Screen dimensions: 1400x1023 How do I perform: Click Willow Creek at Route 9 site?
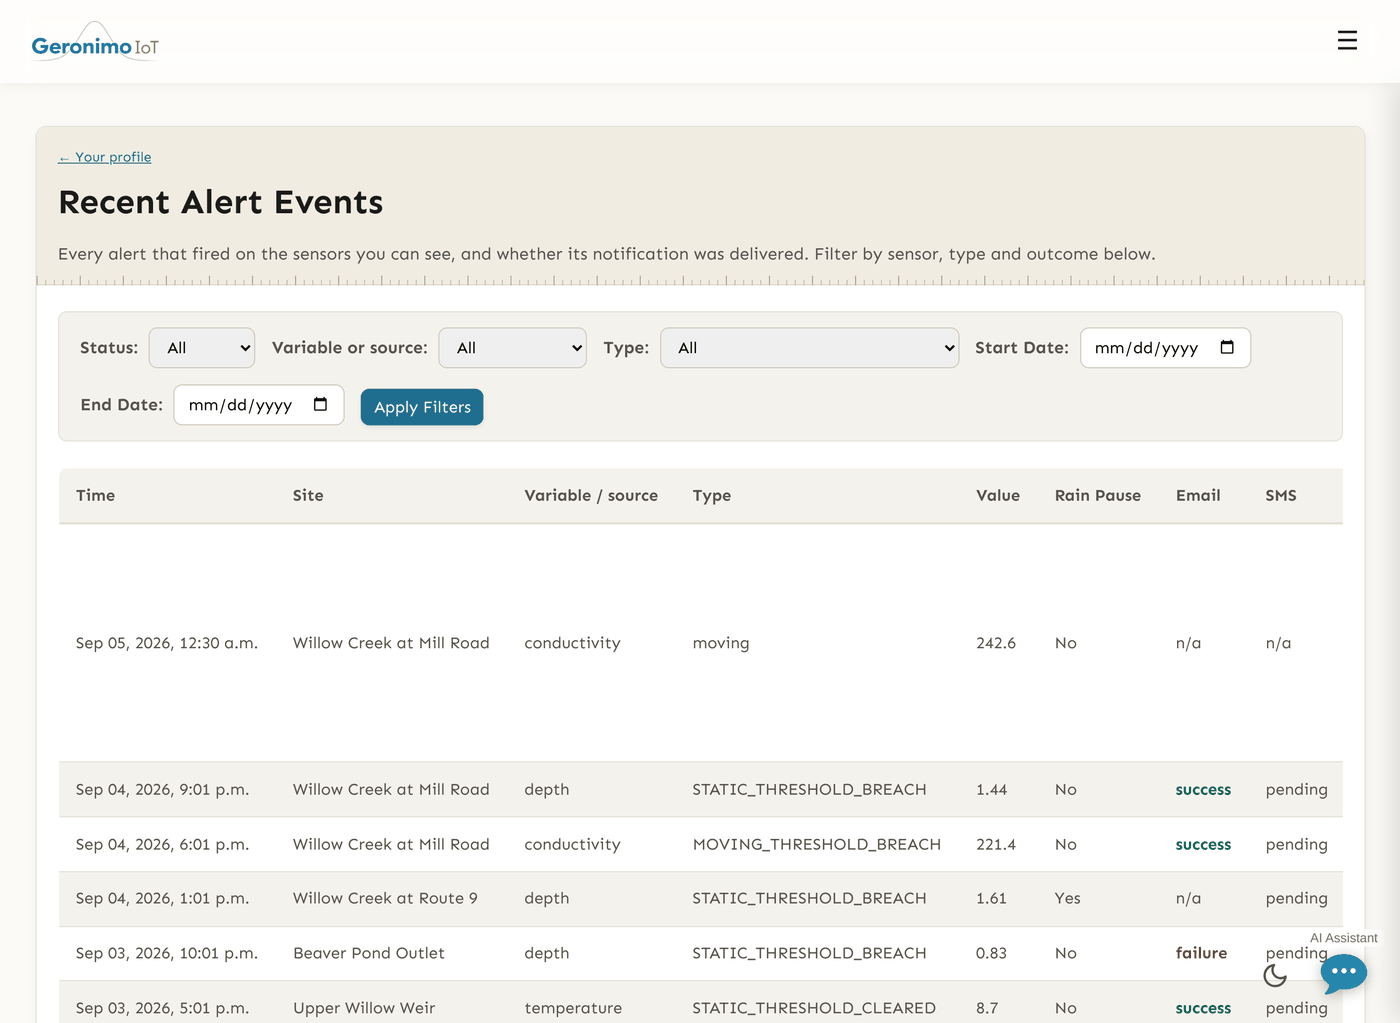[x=385, y=898]
